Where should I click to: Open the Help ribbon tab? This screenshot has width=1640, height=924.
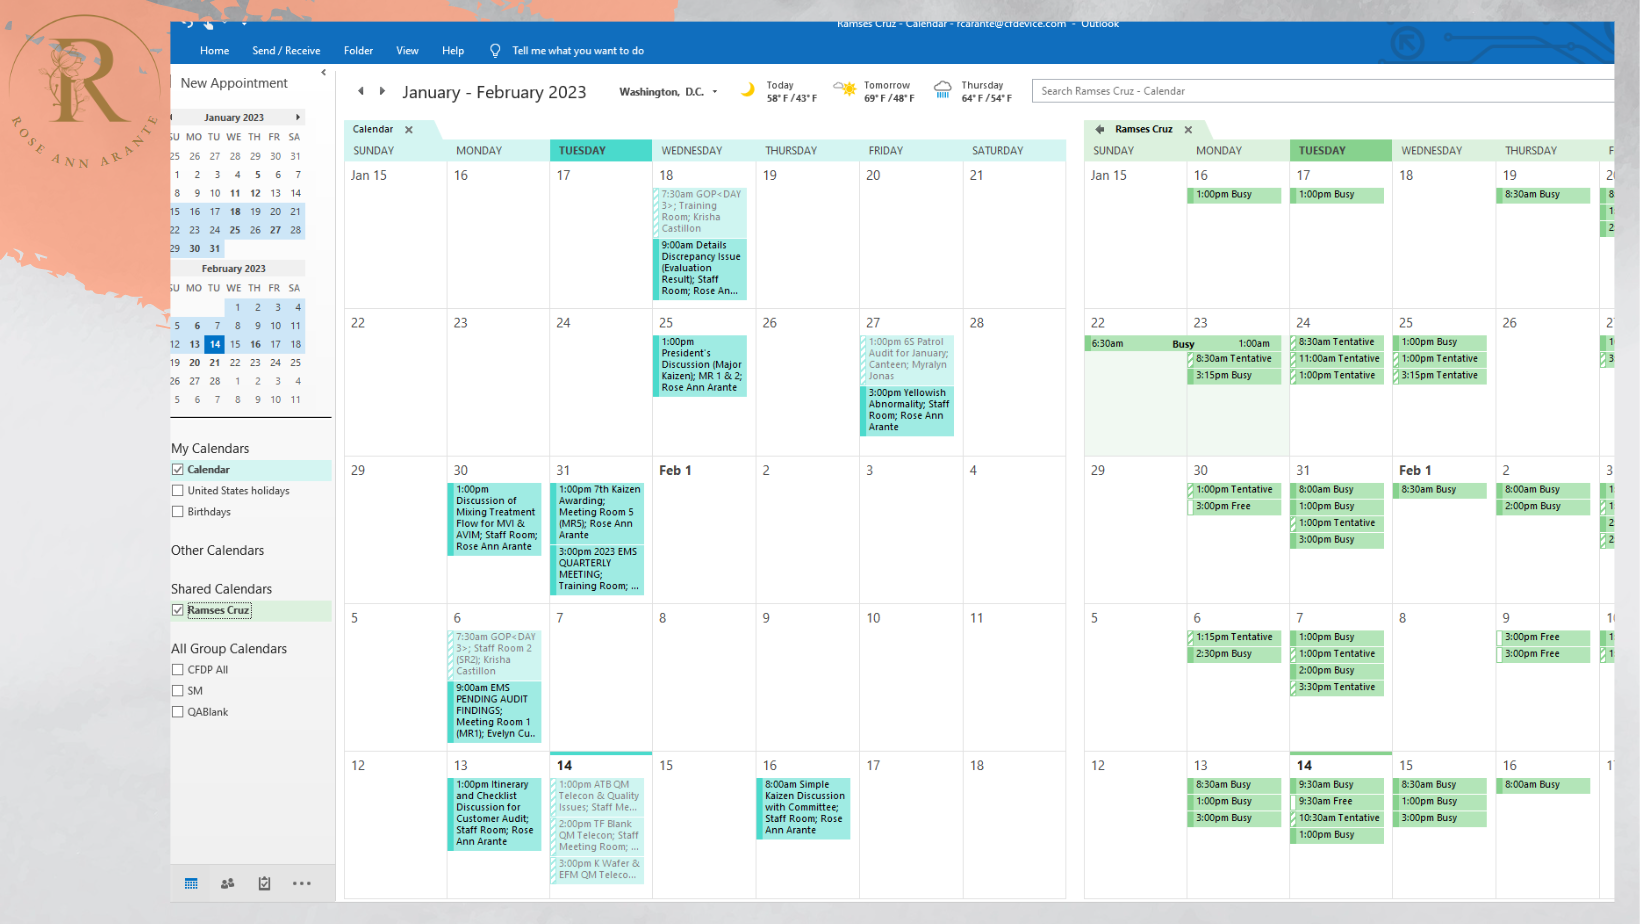click(x=453, y=51)
